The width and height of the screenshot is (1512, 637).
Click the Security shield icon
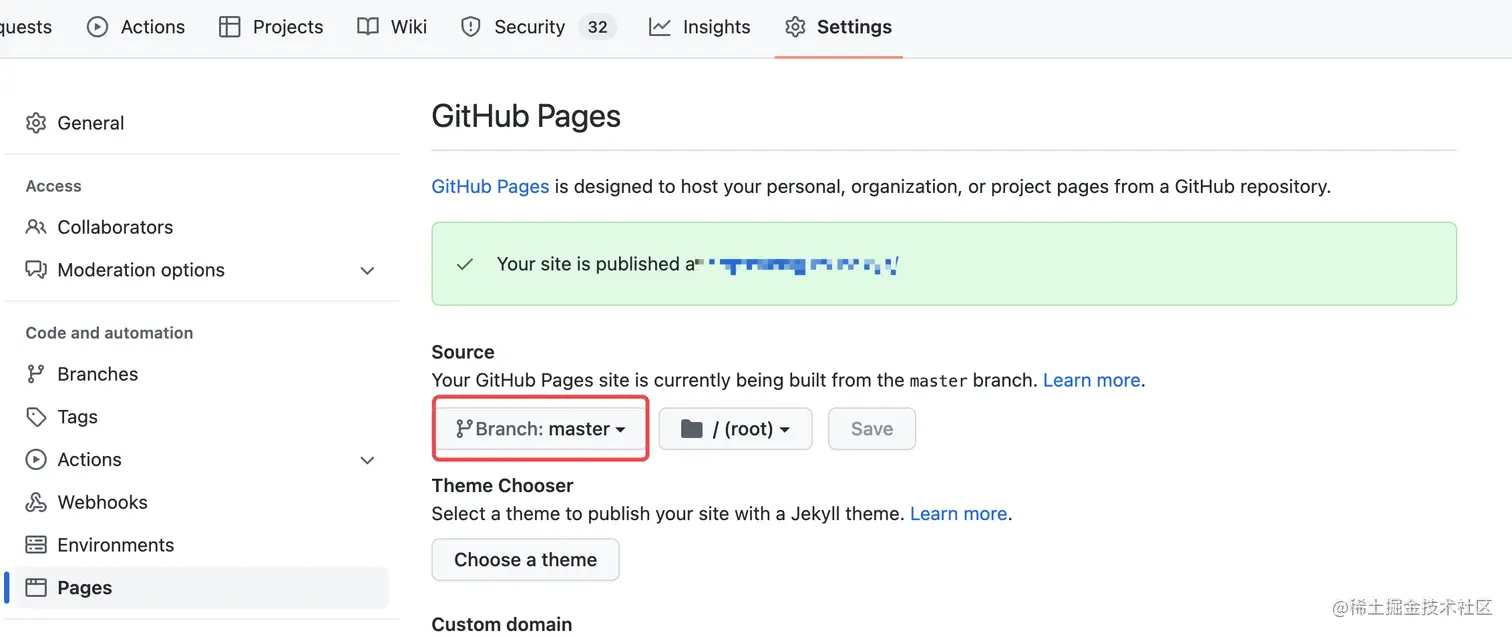pos(471,27)
